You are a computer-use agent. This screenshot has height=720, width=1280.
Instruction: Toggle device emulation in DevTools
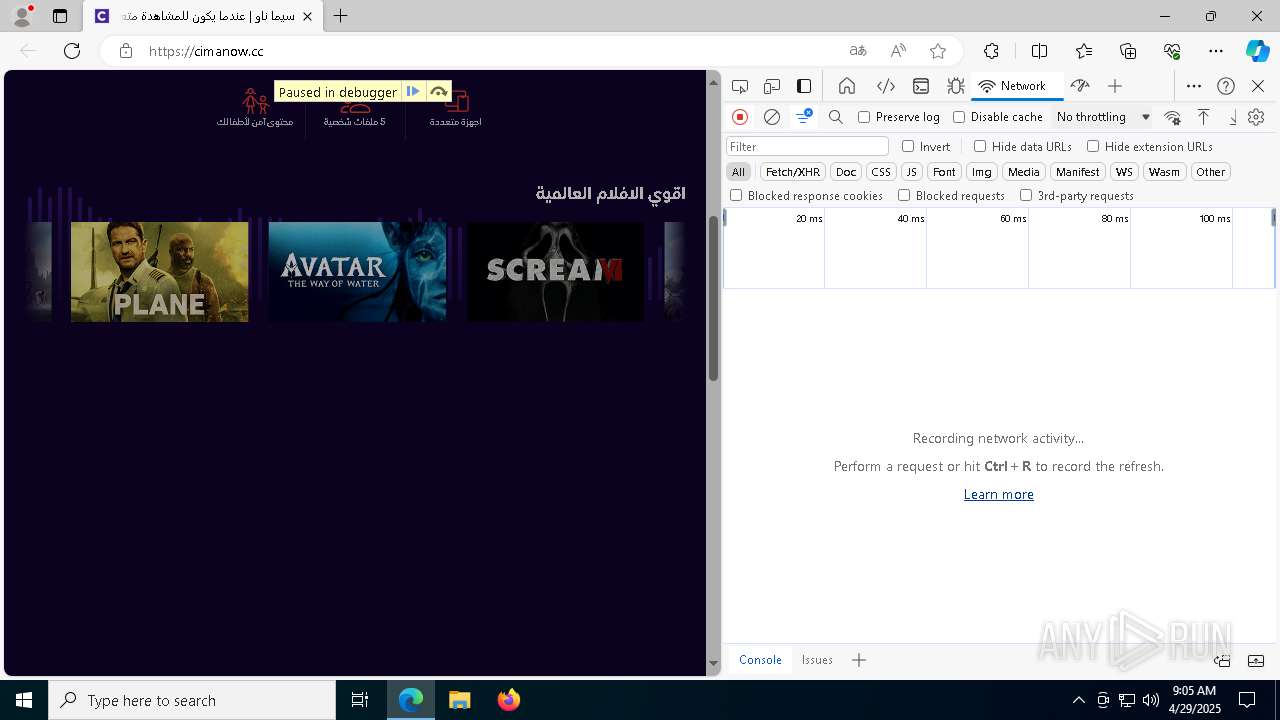pos(772,86)
